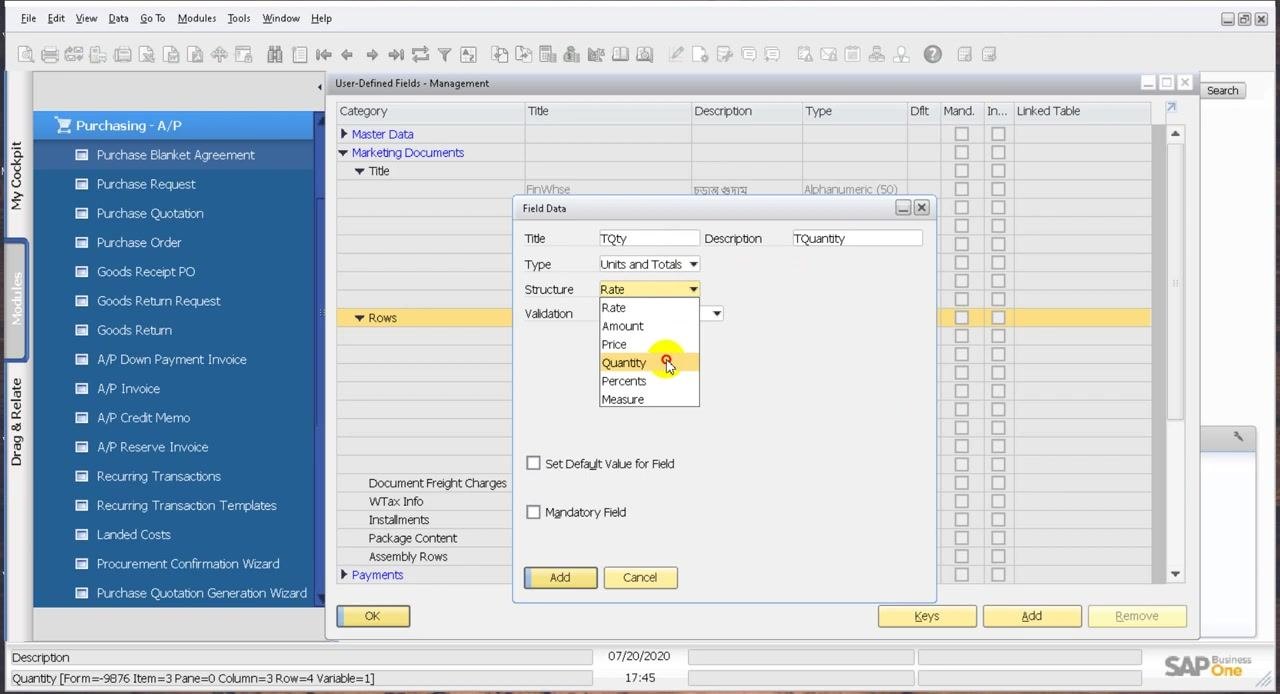This screenshot has width=1280, height=694.
Task: Tick the Mand. checkbox in Marketing Documents row
Action: pyautogui.click(x=961, y=152)
